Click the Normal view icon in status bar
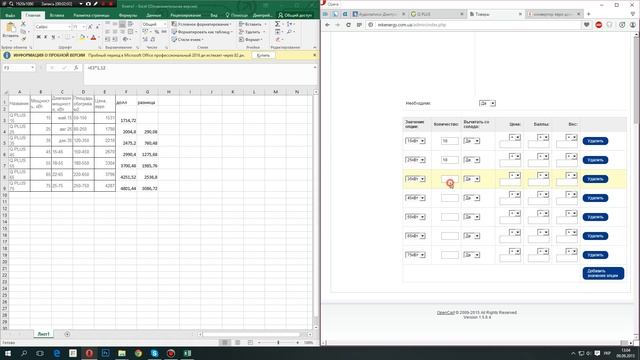 point(224,342)
